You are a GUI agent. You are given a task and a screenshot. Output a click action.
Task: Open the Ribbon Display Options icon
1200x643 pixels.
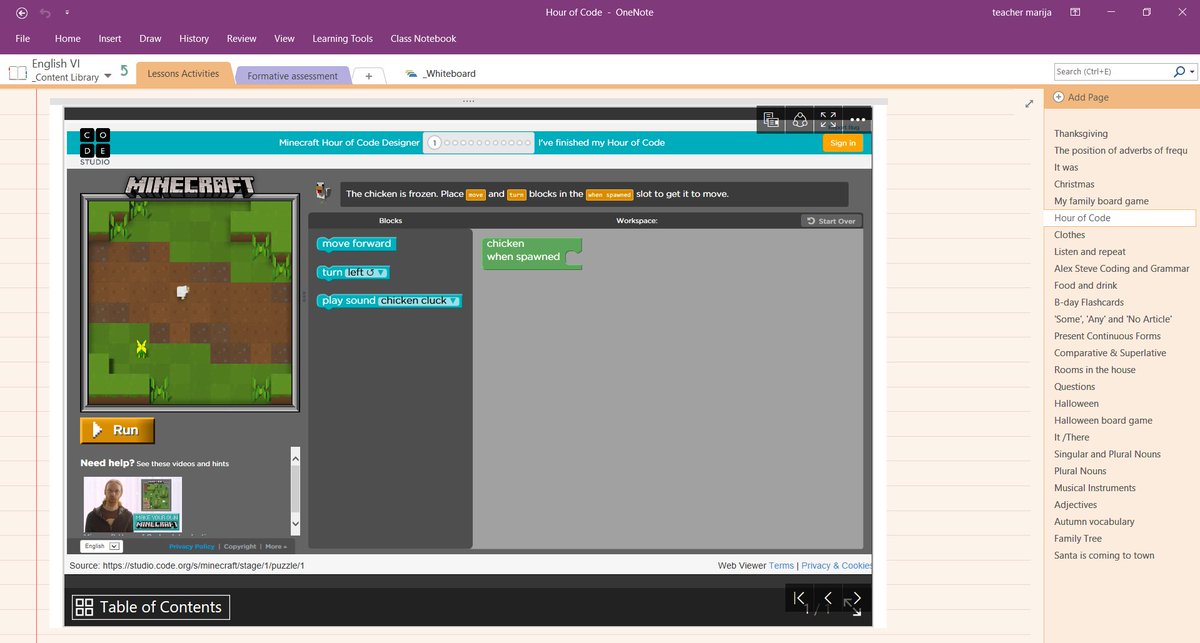click(1075, 12)
